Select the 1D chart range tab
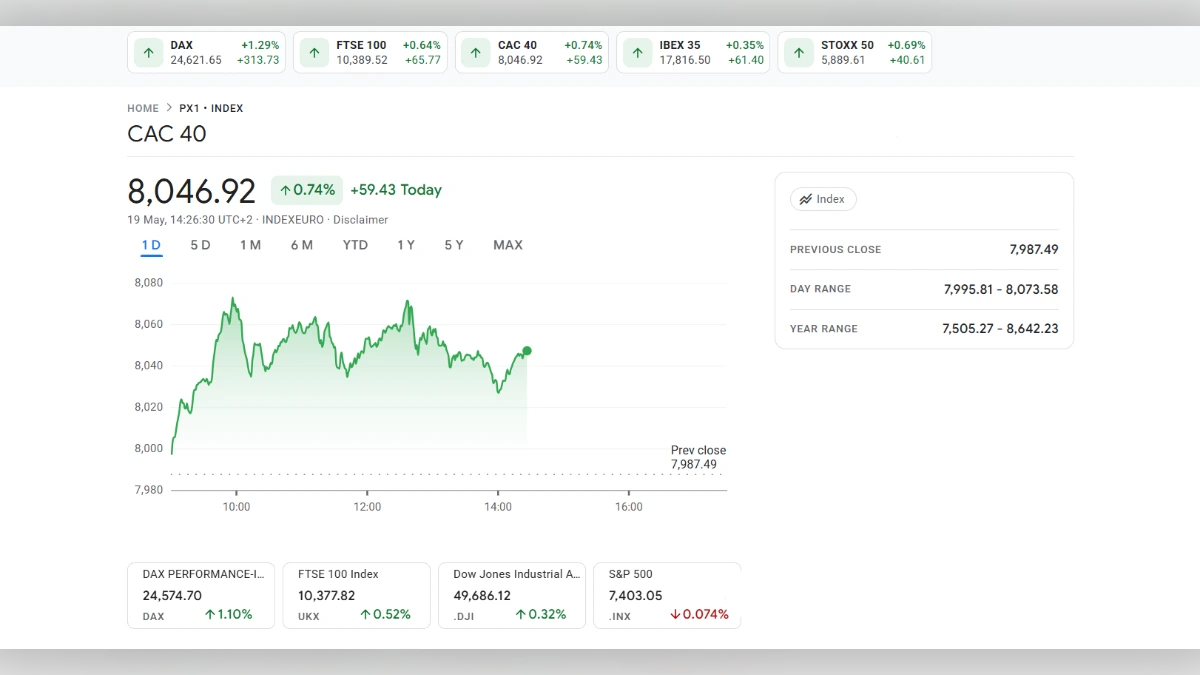The image size is (1200, 675). tap(151, 245)
